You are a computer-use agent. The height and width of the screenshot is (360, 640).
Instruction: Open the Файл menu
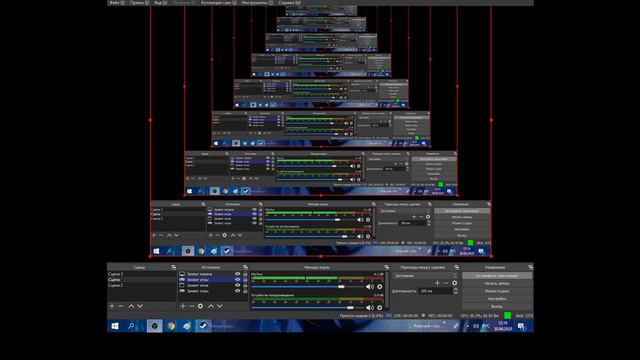pyautogui.click(x=117, y=2)
